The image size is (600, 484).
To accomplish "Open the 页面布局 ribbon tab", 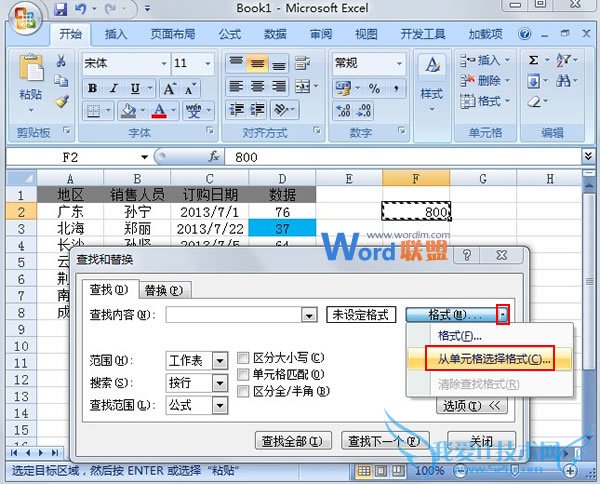I will 173,34.
